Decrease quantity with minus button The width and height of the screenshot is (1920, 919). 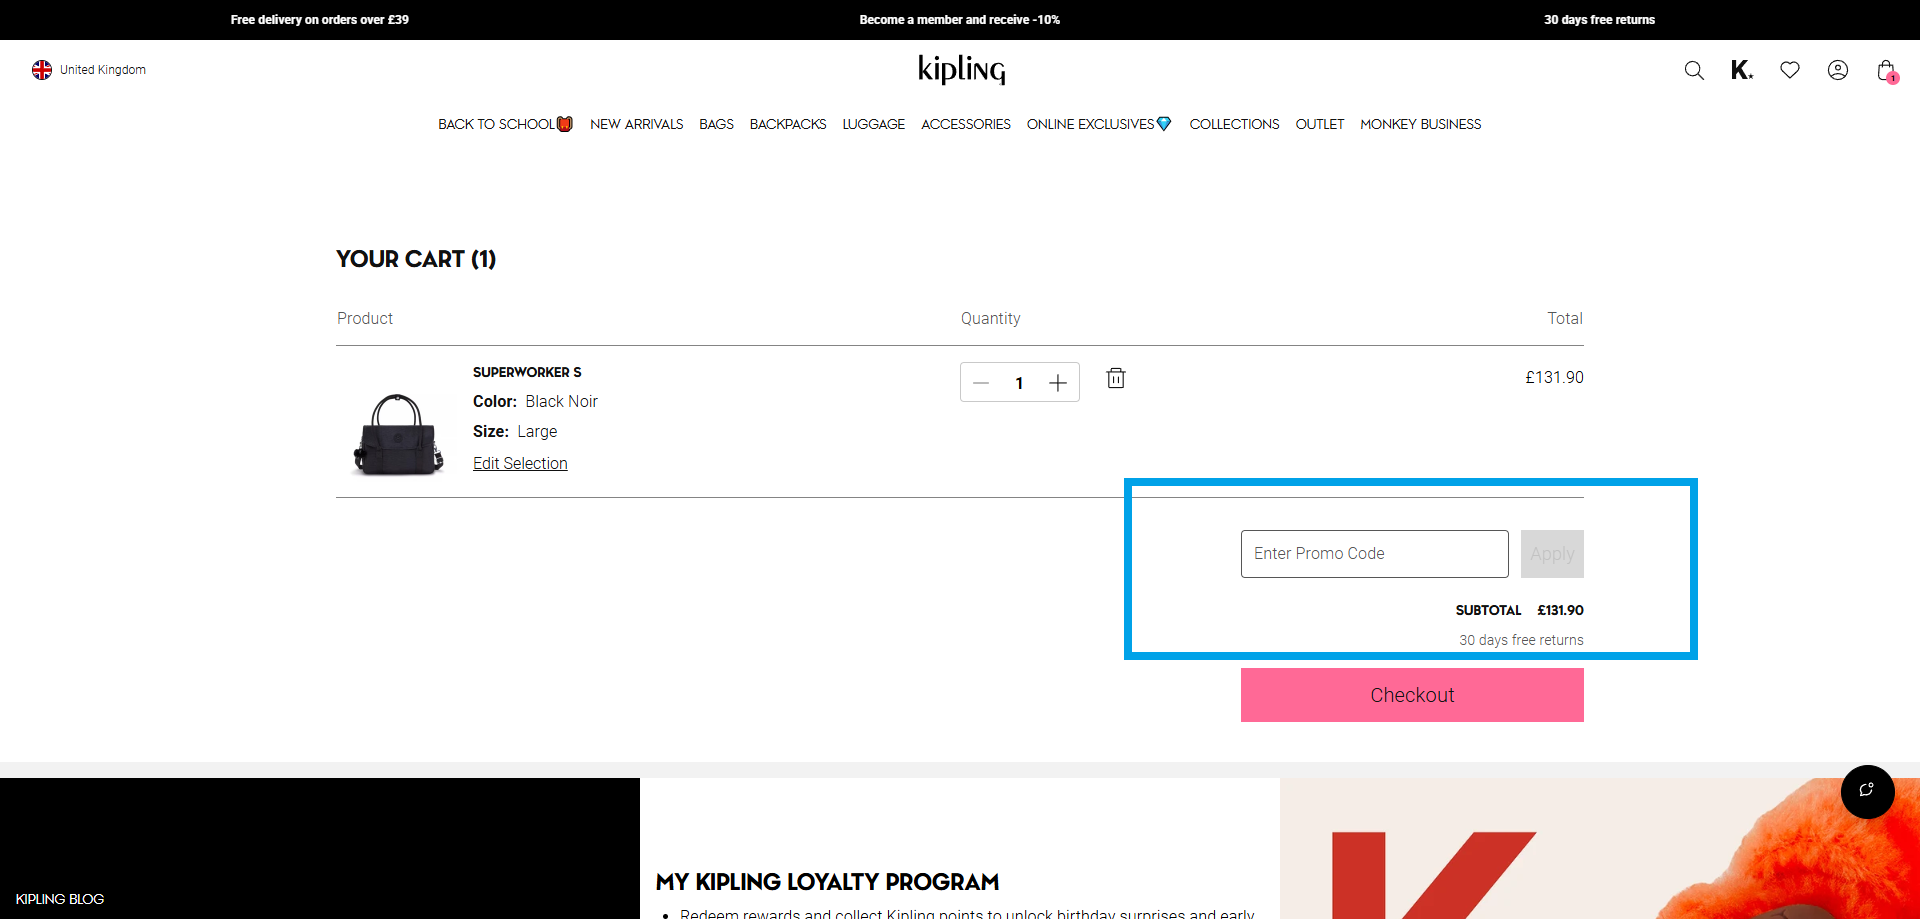click(x=981, y=383)
